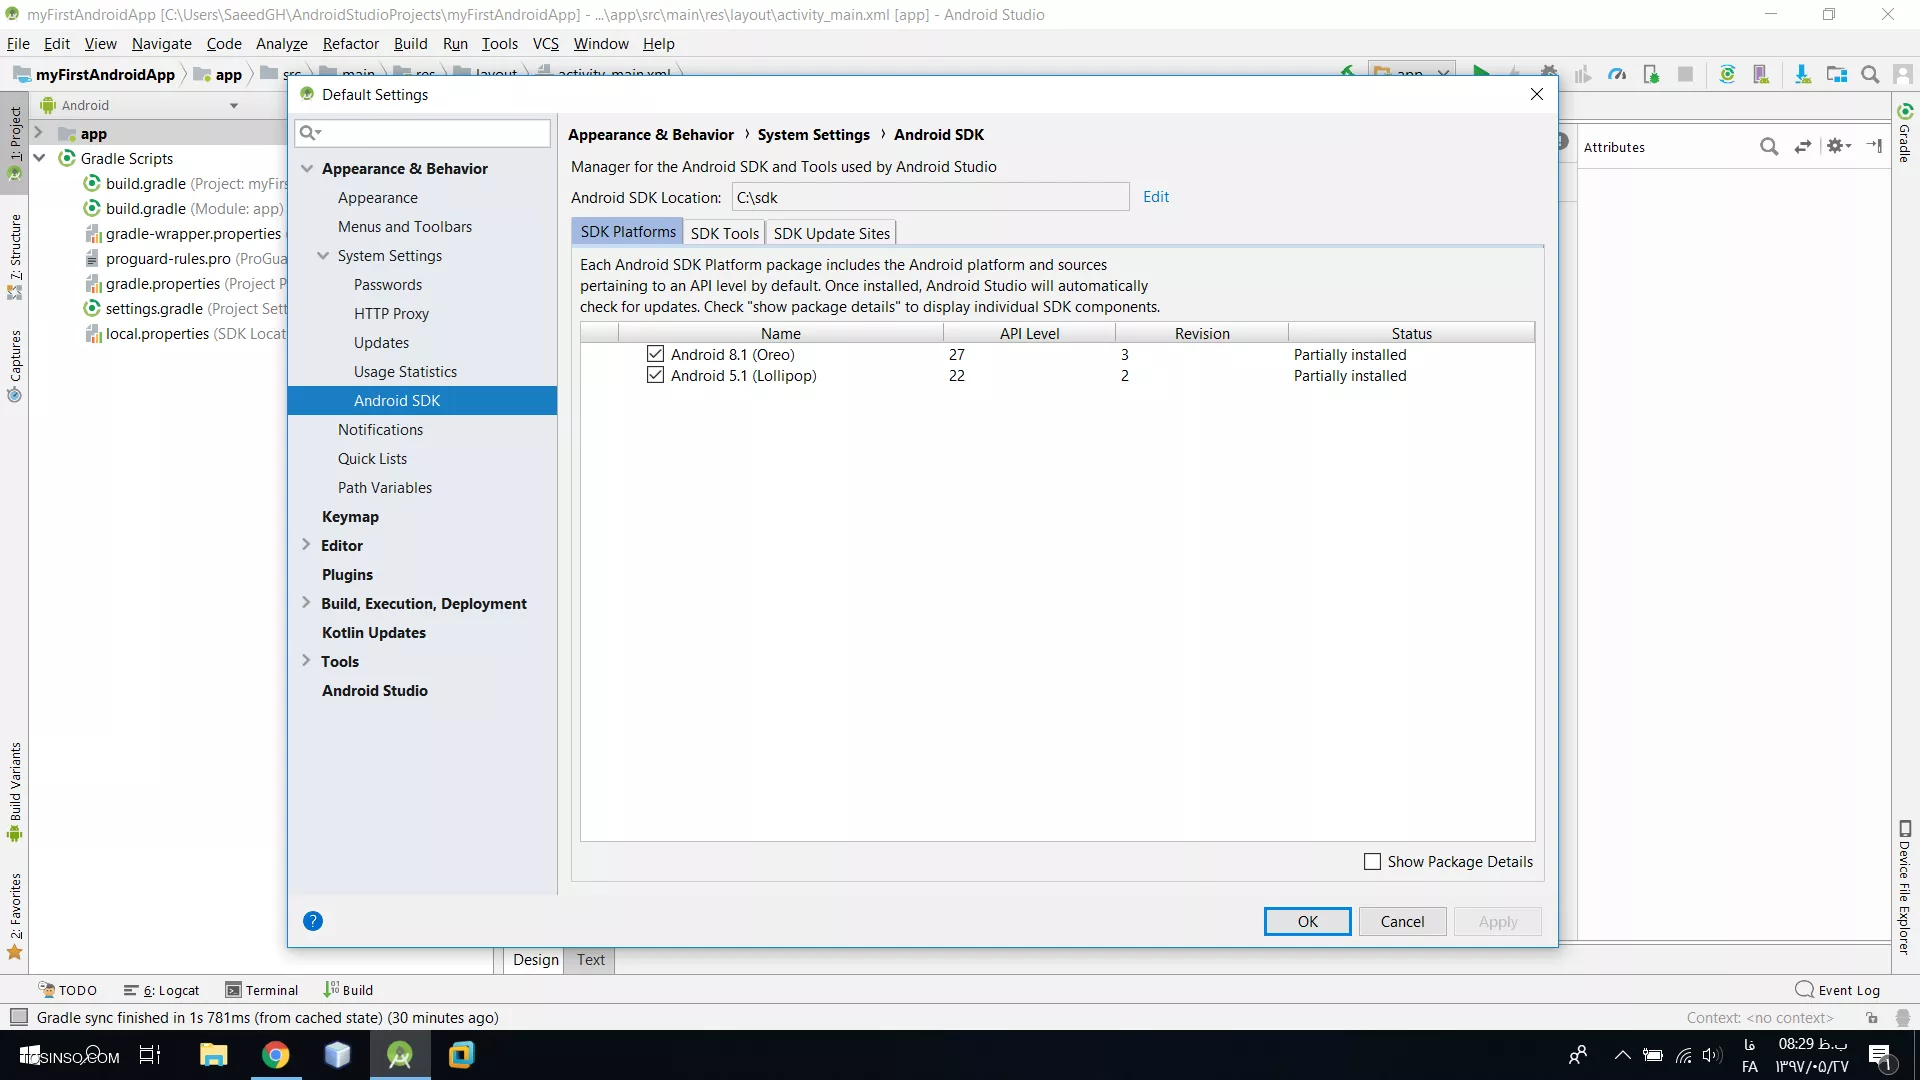Open the Project tool window strip
The image size is (1920, 1080).
click(15, 143)
